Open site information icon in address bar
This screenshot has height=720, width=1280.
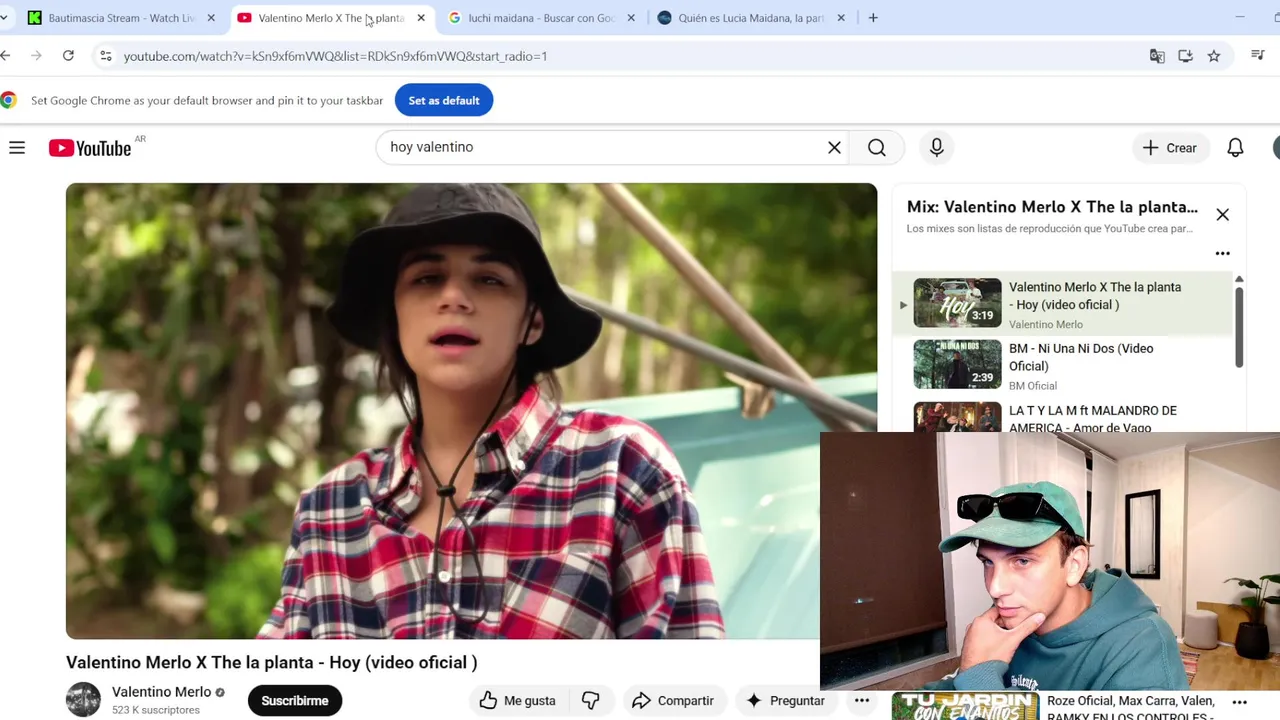[x=106, y=56]
